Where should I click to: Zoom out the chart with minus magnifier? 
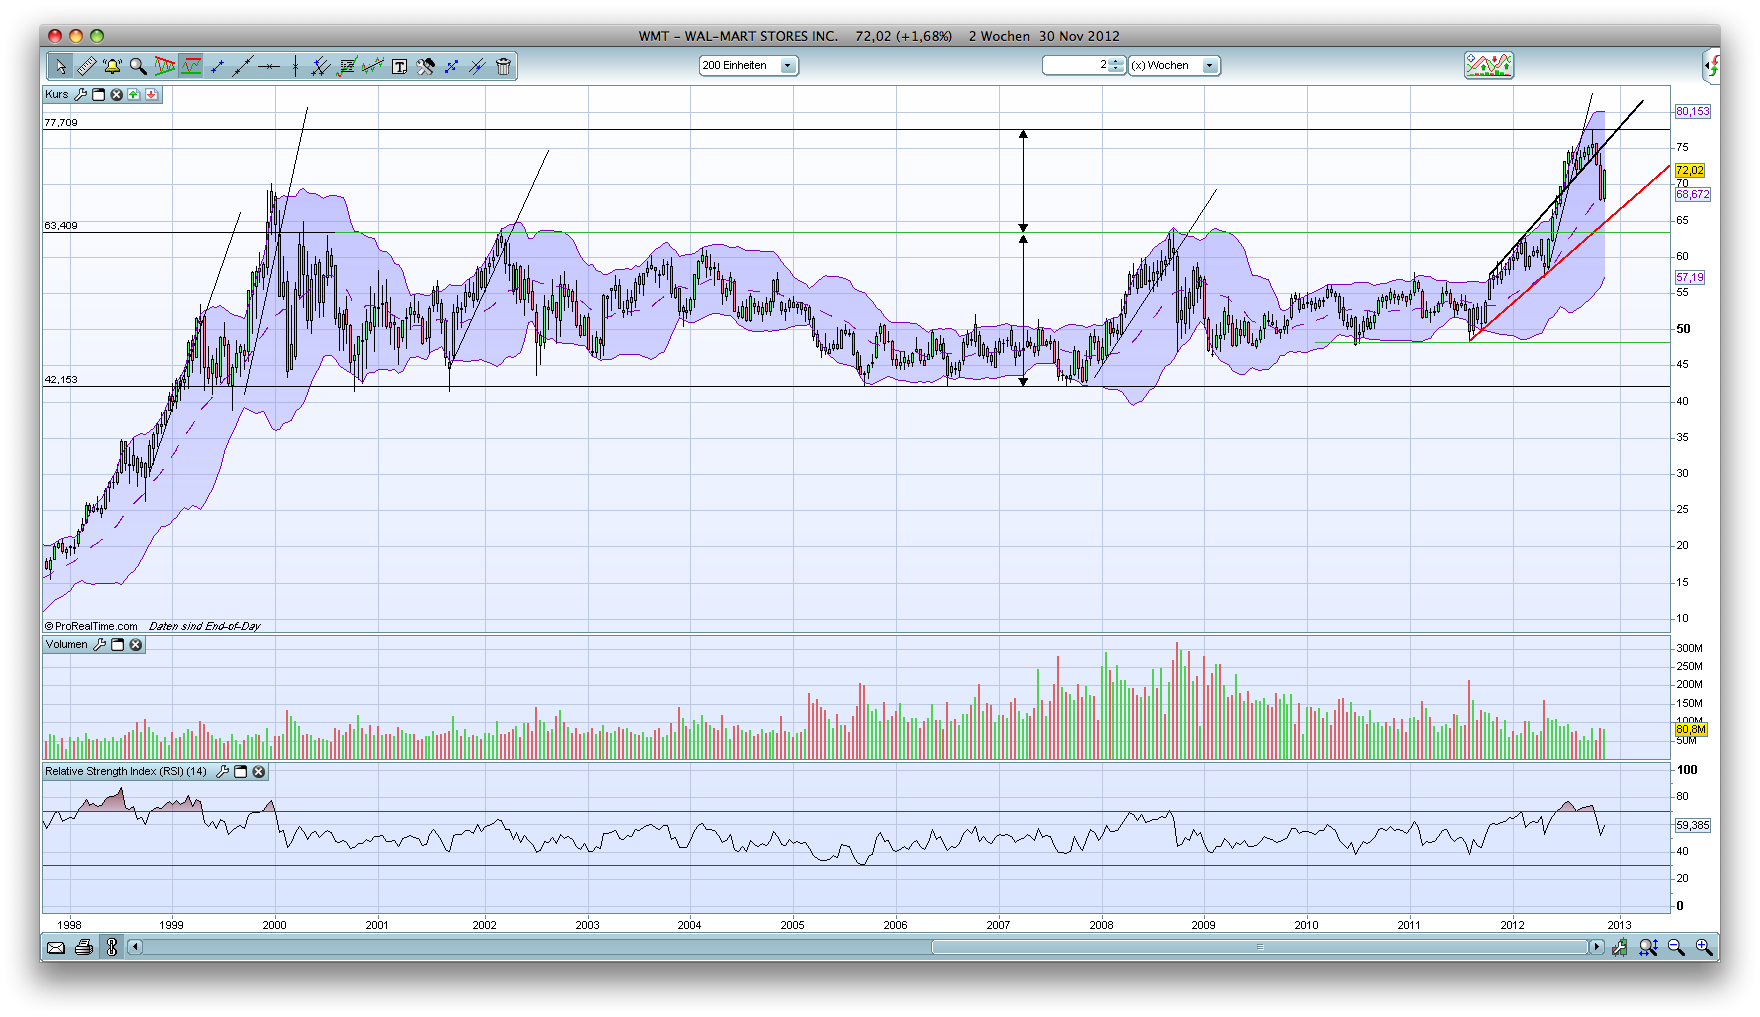tap(1676, 947)
